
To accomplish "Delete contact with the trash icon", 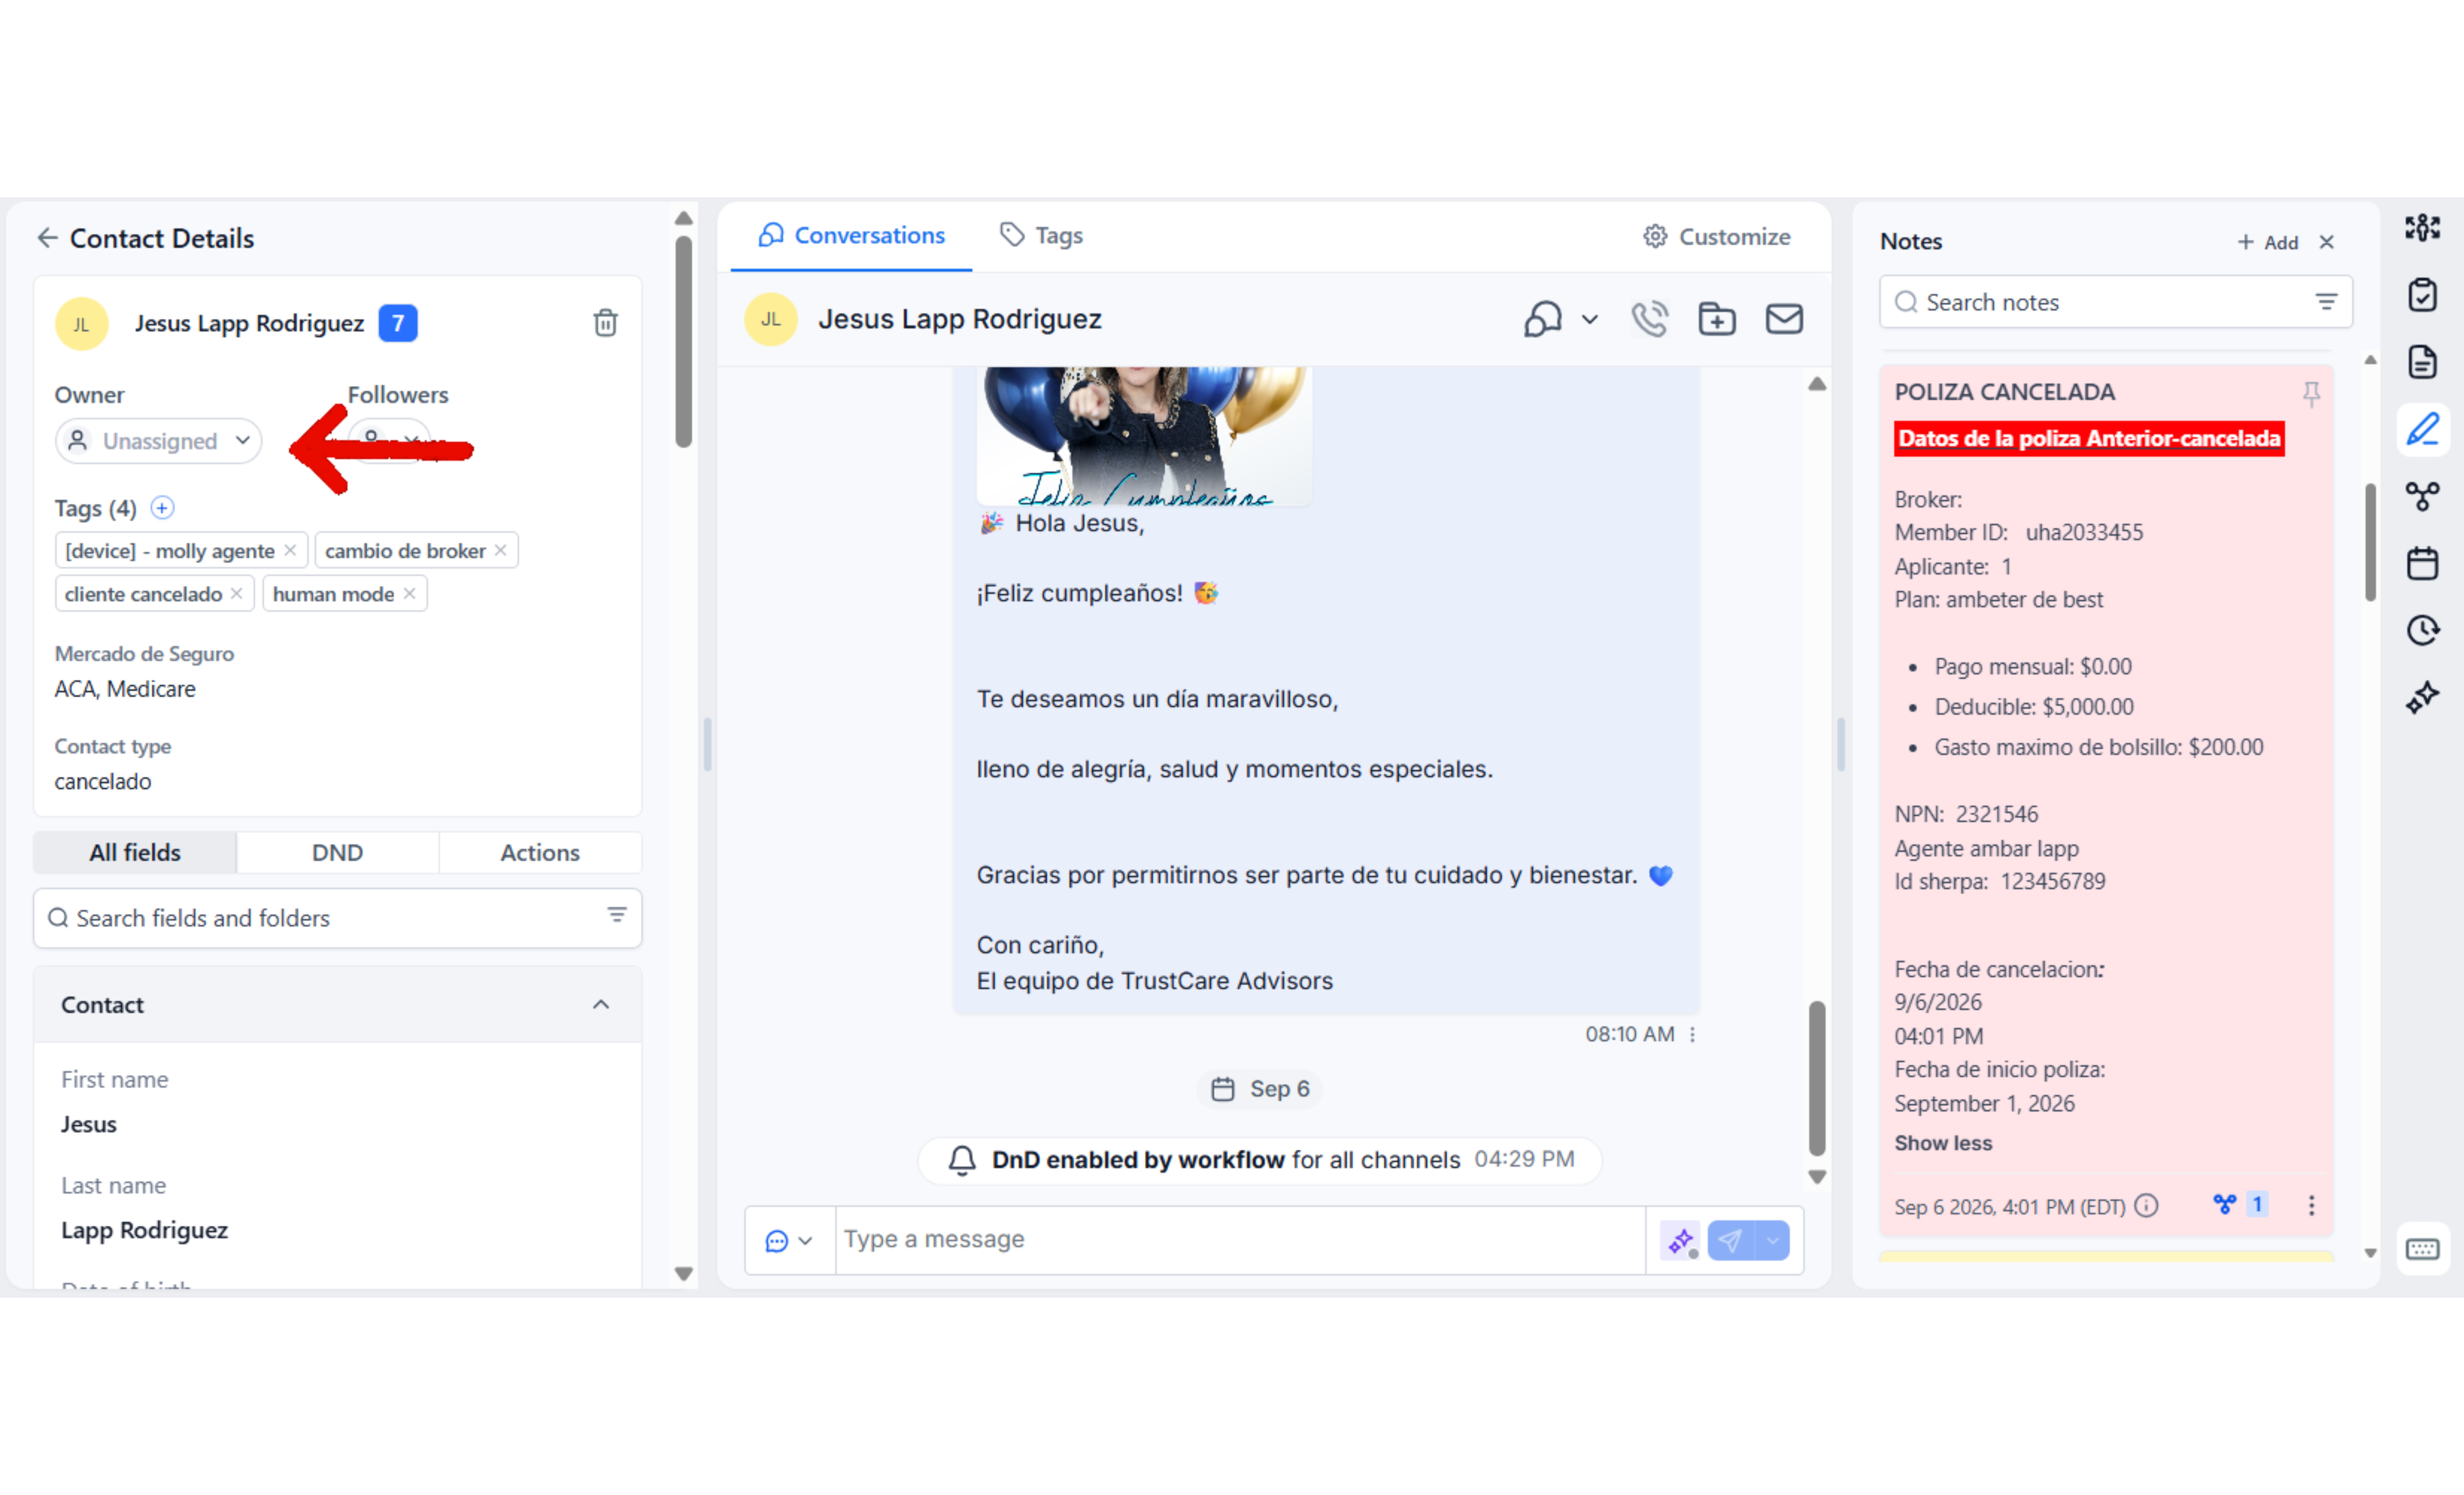I will coord(605,323).
